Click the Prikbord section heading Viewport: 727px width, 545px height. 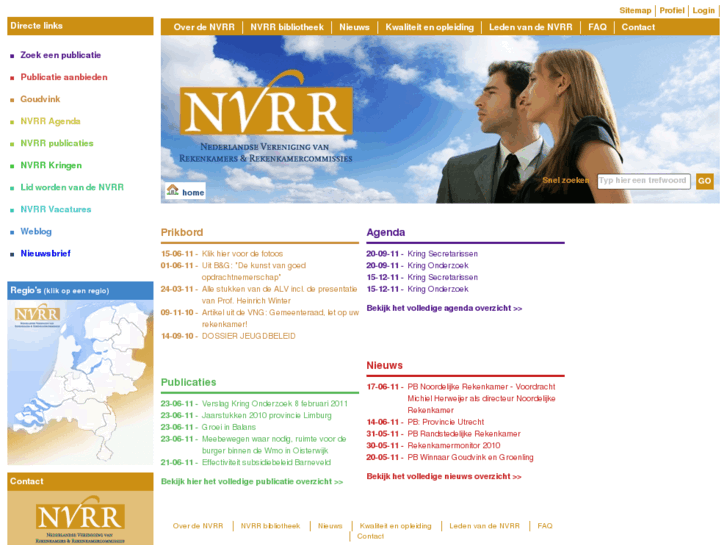point(182,232)
